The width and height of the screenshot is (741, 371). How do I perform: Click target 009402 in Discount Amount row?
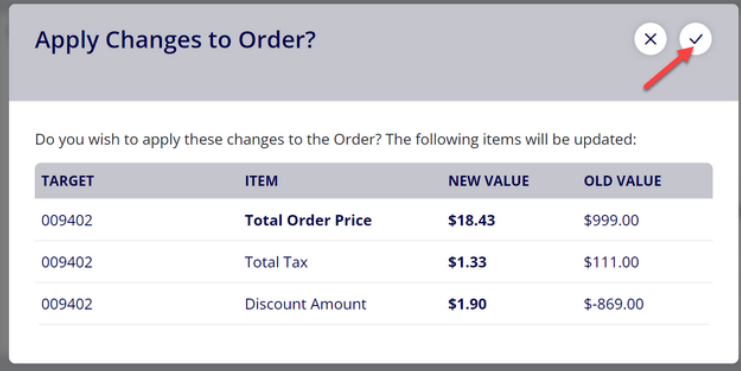tap(67, 304)
